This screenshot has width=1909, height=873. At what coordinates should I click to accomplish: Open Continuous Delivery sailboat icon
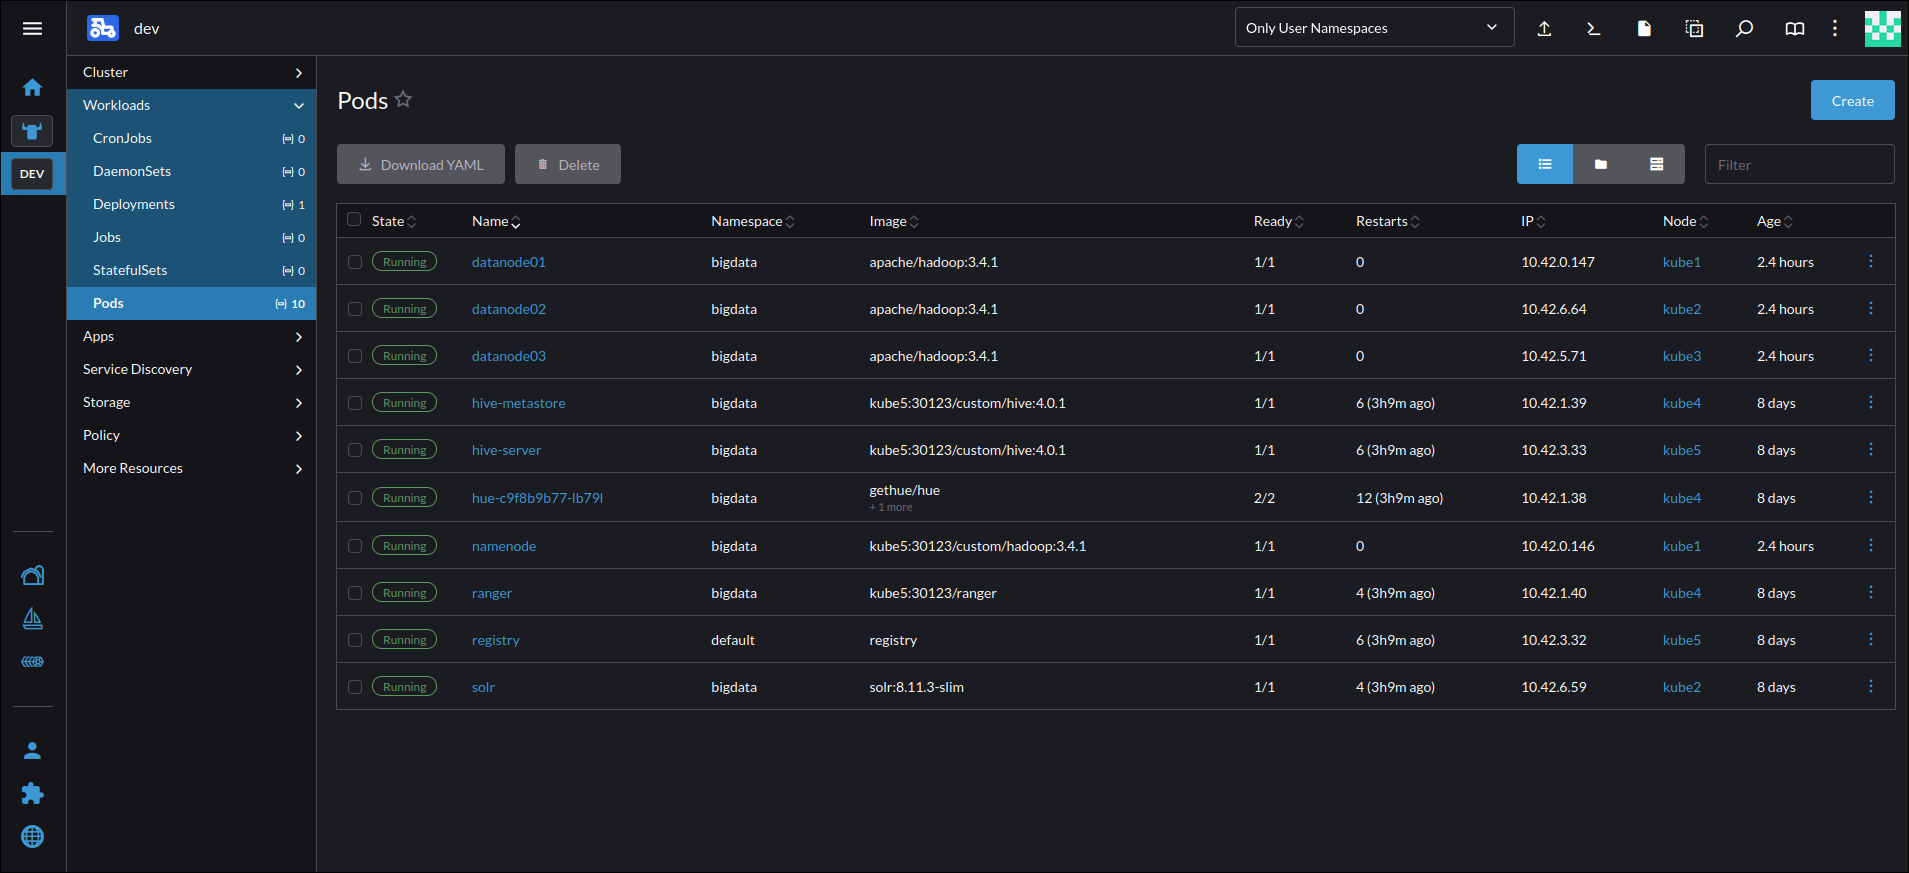[x=32, y=618]
